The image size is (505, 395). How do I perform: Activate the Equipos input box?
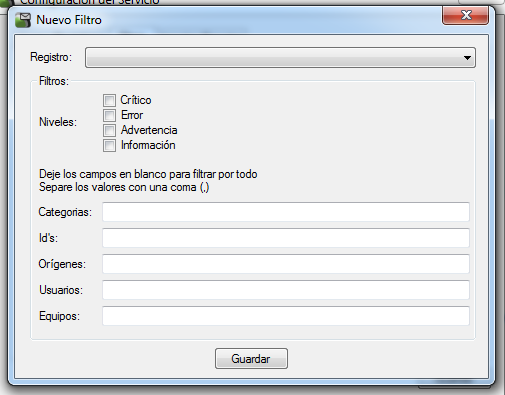click(286, 316)
